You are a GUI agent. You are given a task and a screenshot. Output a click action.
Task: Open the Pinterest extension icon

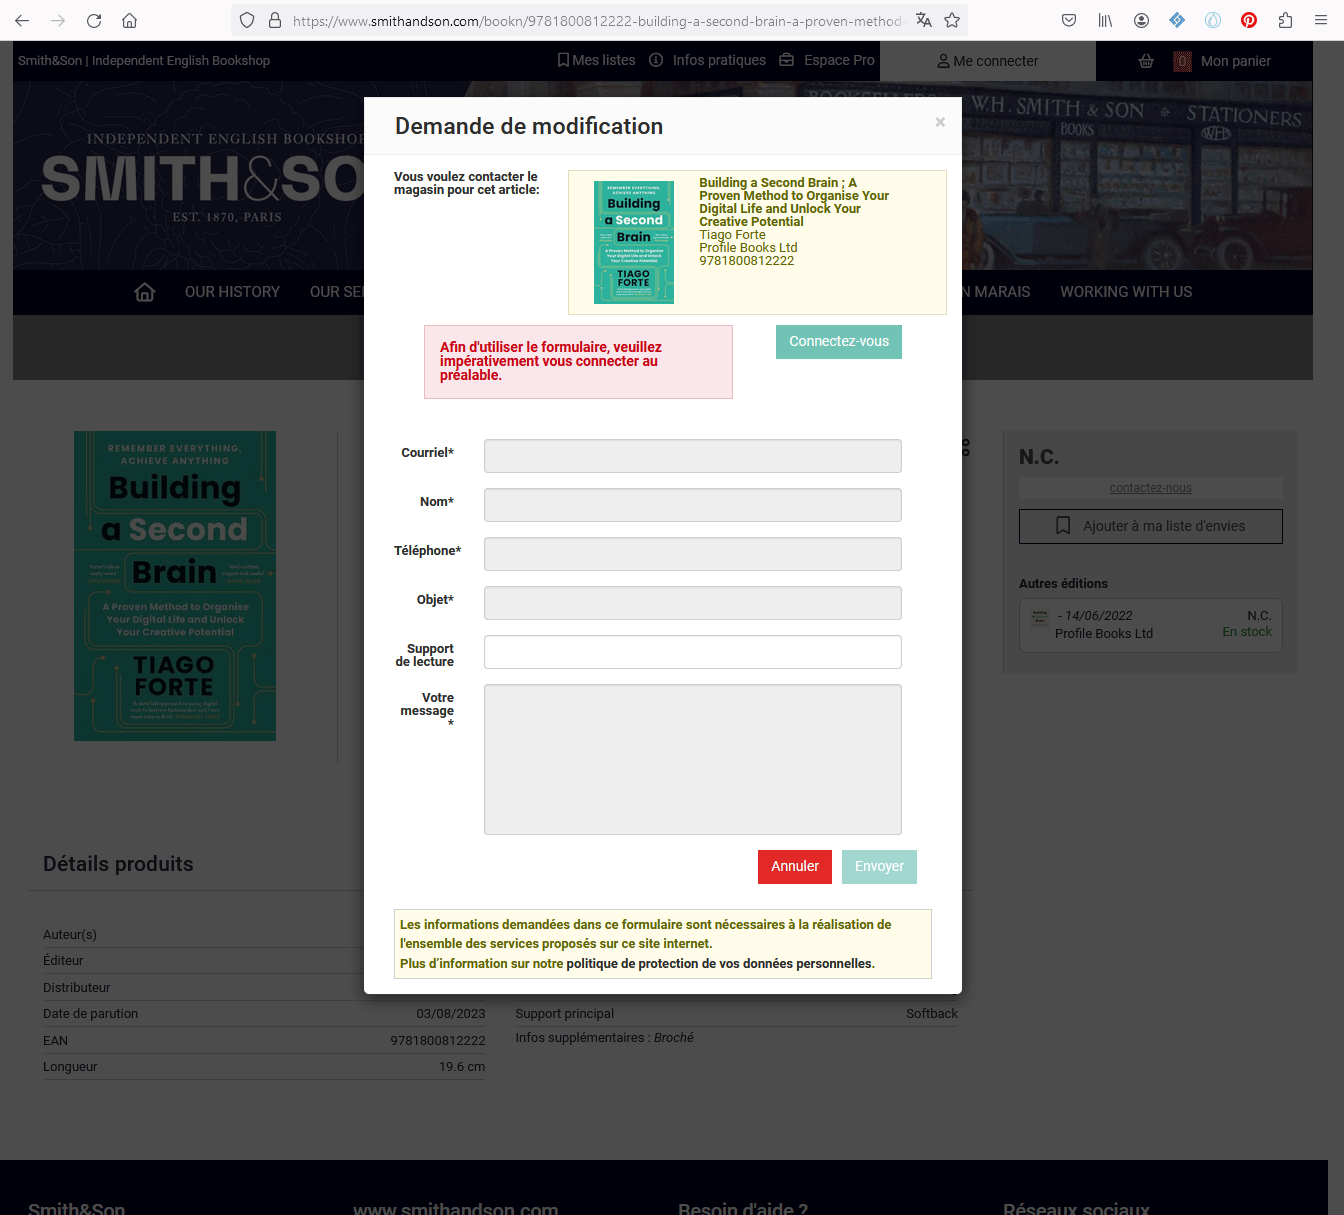pos(1248,20)
